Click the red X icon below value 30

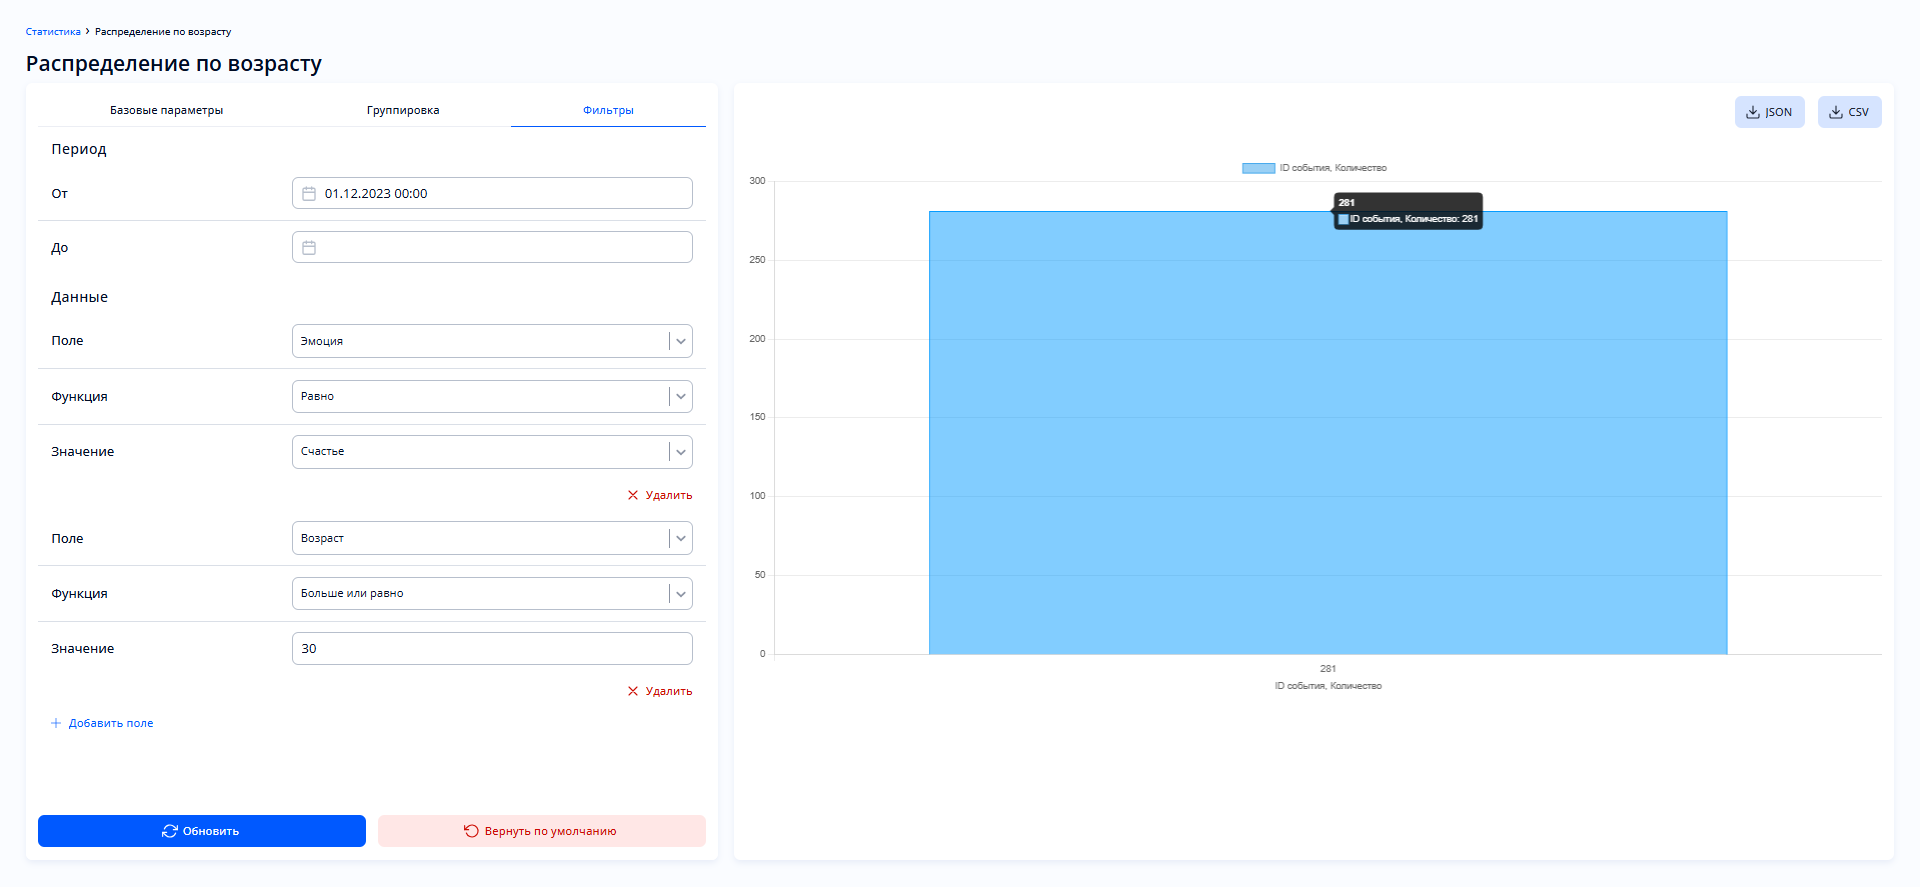632,692
